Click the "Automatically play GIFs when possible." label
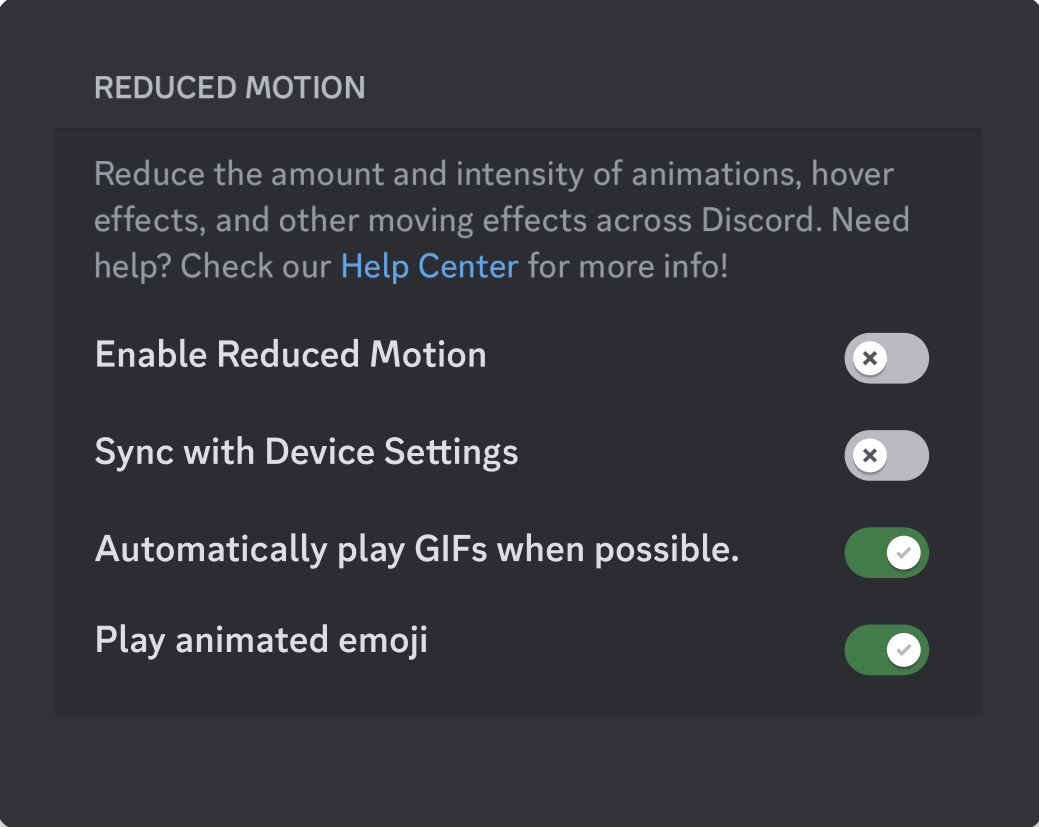 click(x=416, y=549)
